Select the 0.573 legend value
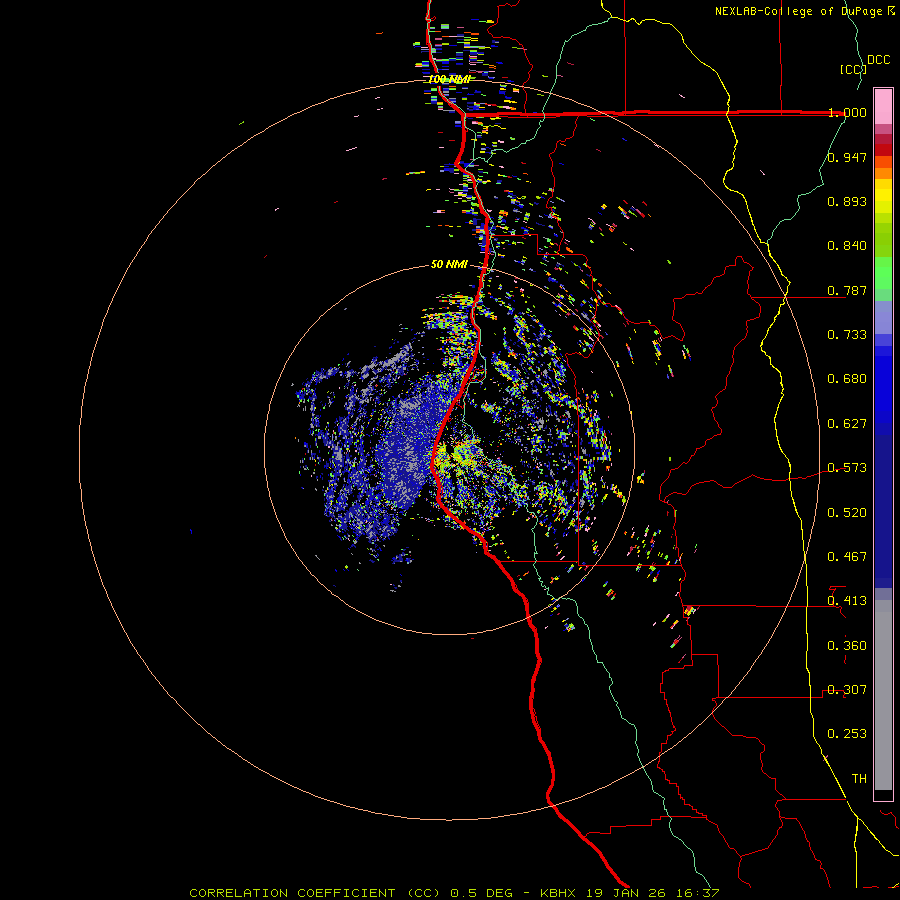This screenshot has height=900, width=900. tap(847, 467)
